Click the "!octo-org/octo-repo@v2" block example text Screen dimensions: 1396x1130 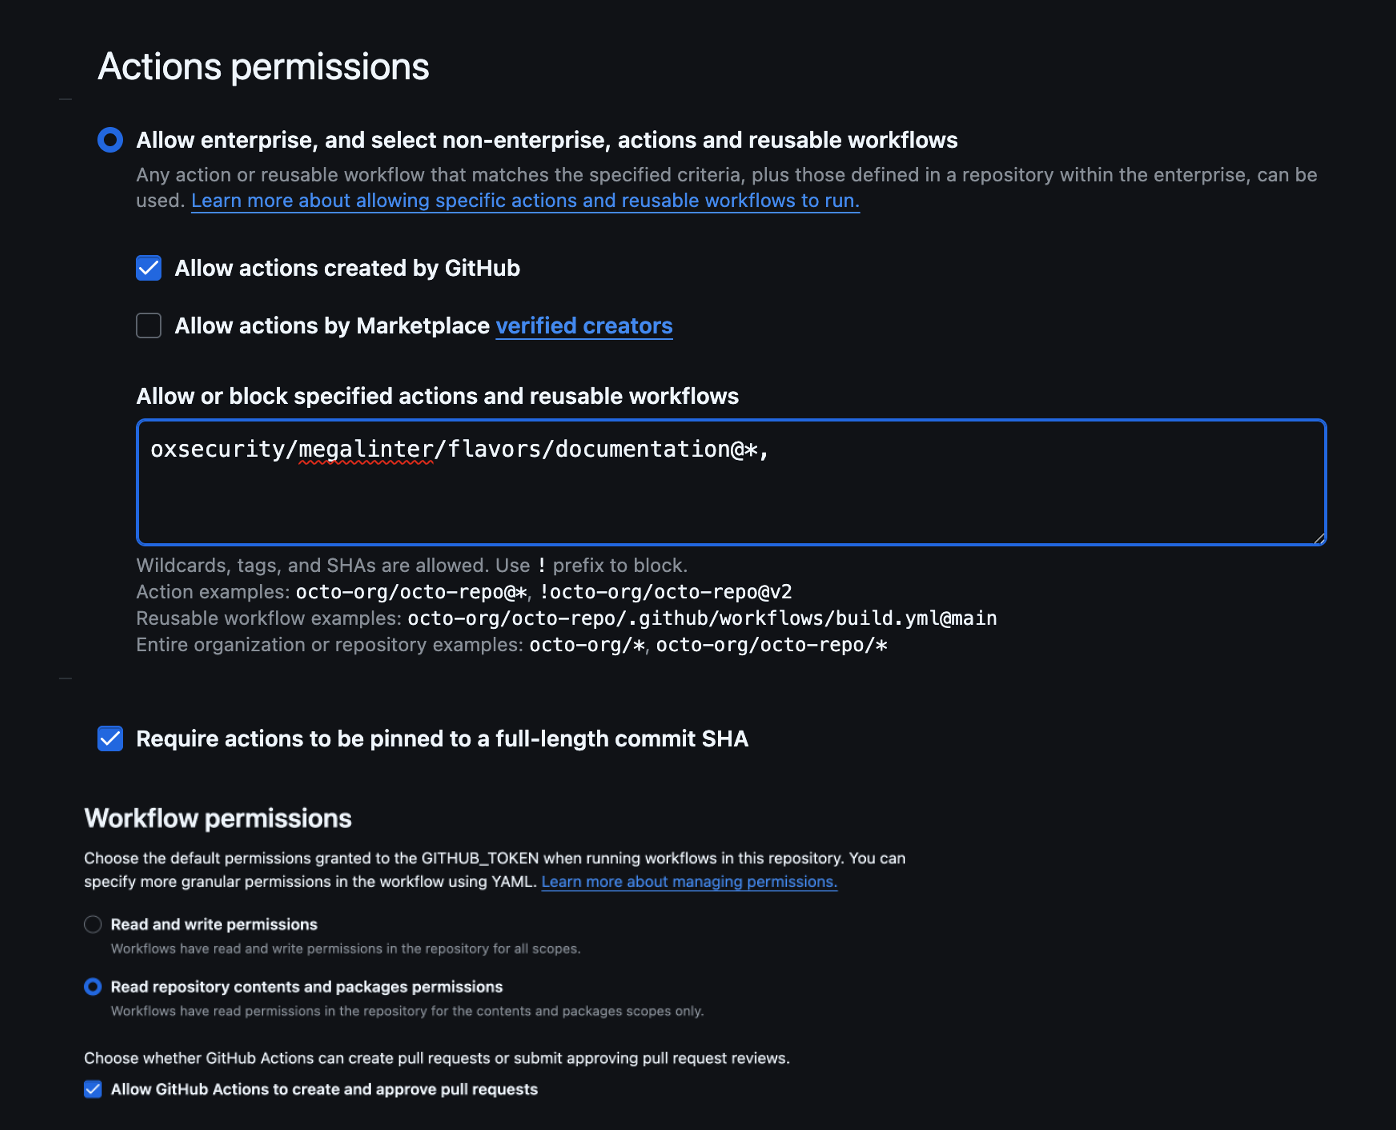click(666, 592)
